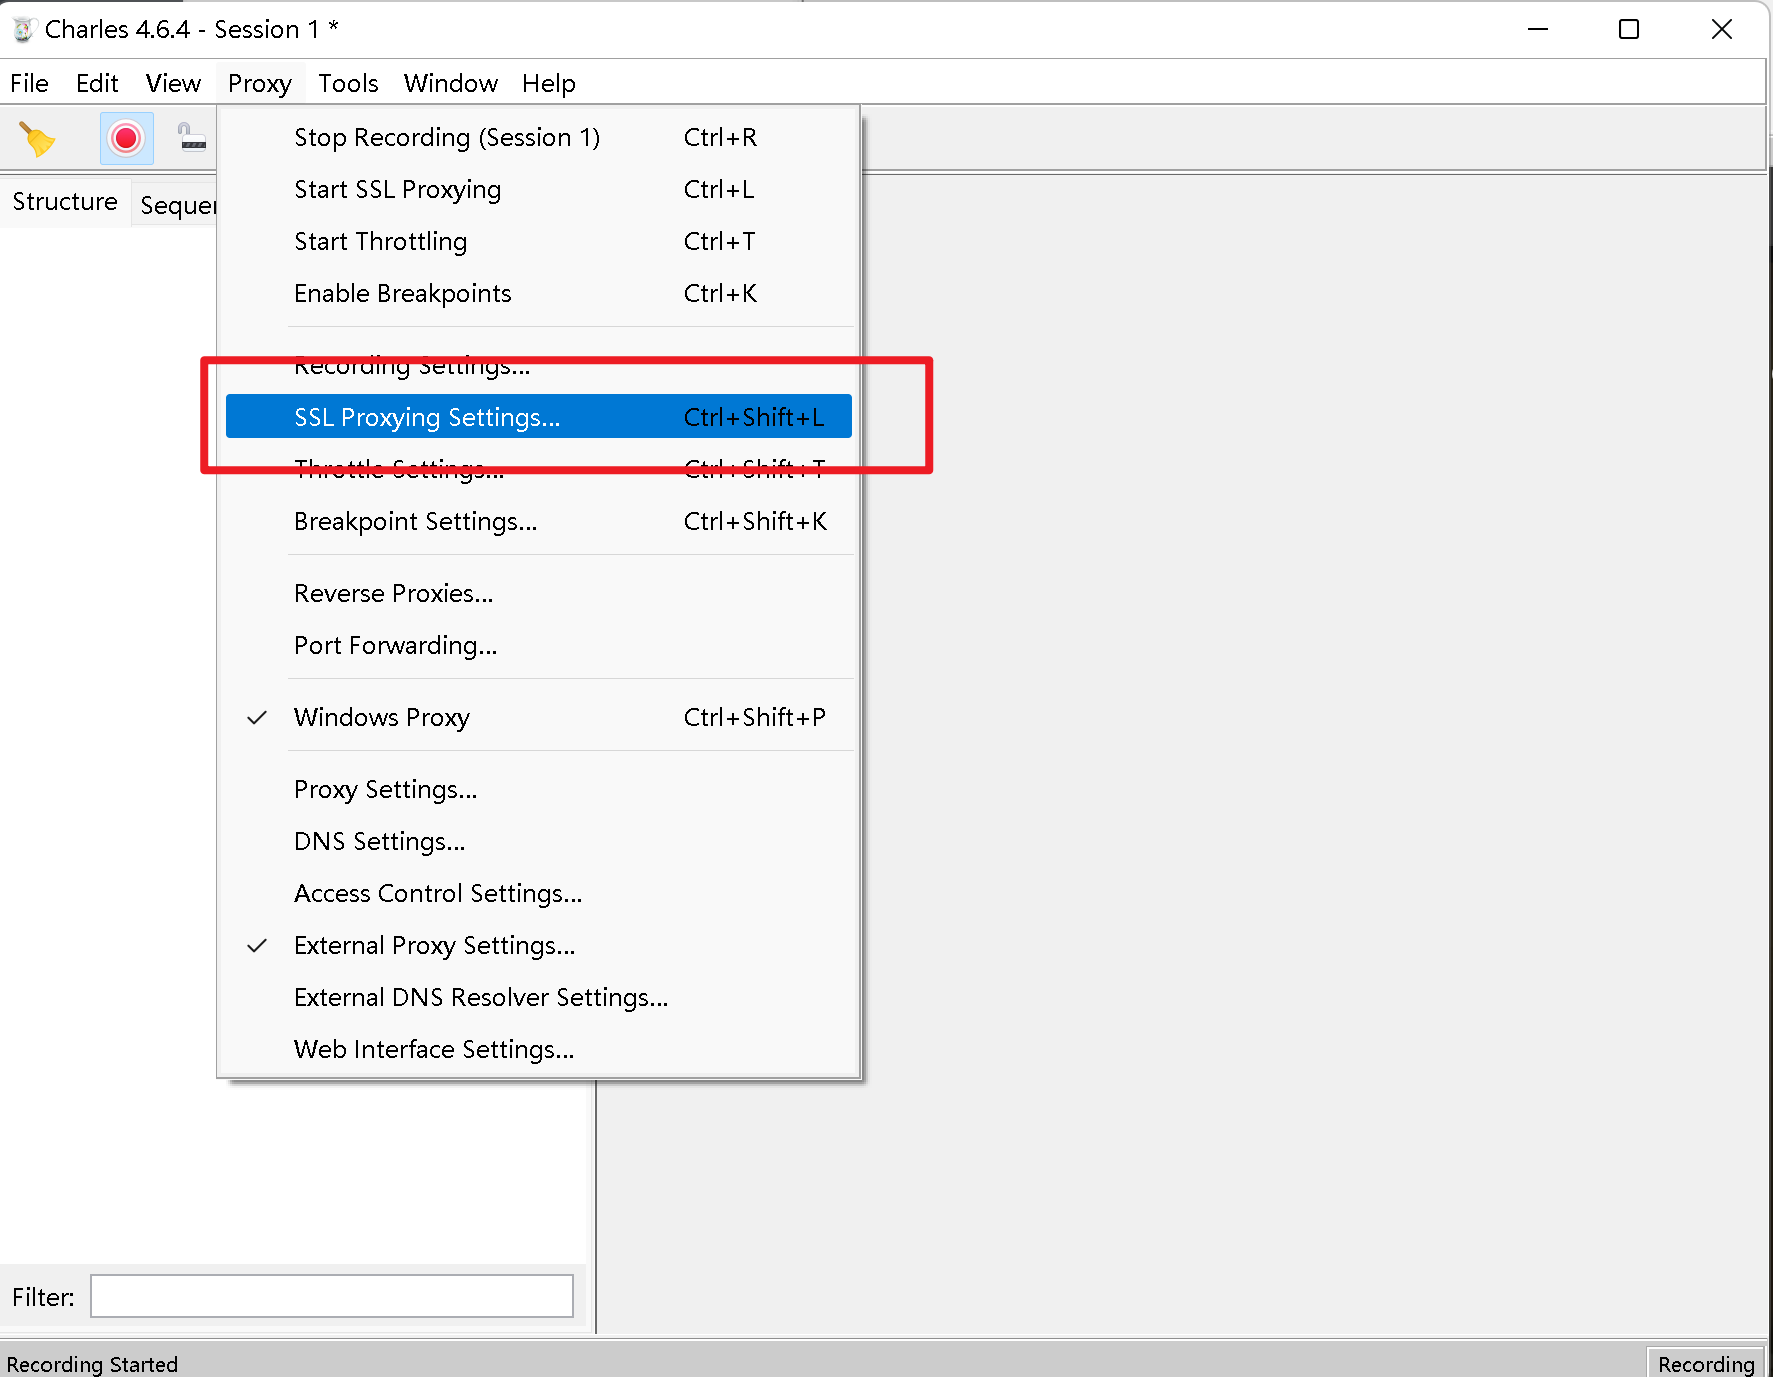Image resolution: width=1773 pixels, height=1377 pixels.
Task: Click the Recording status bar button
Action: pyautogui.click(x=1705, y=1363)
